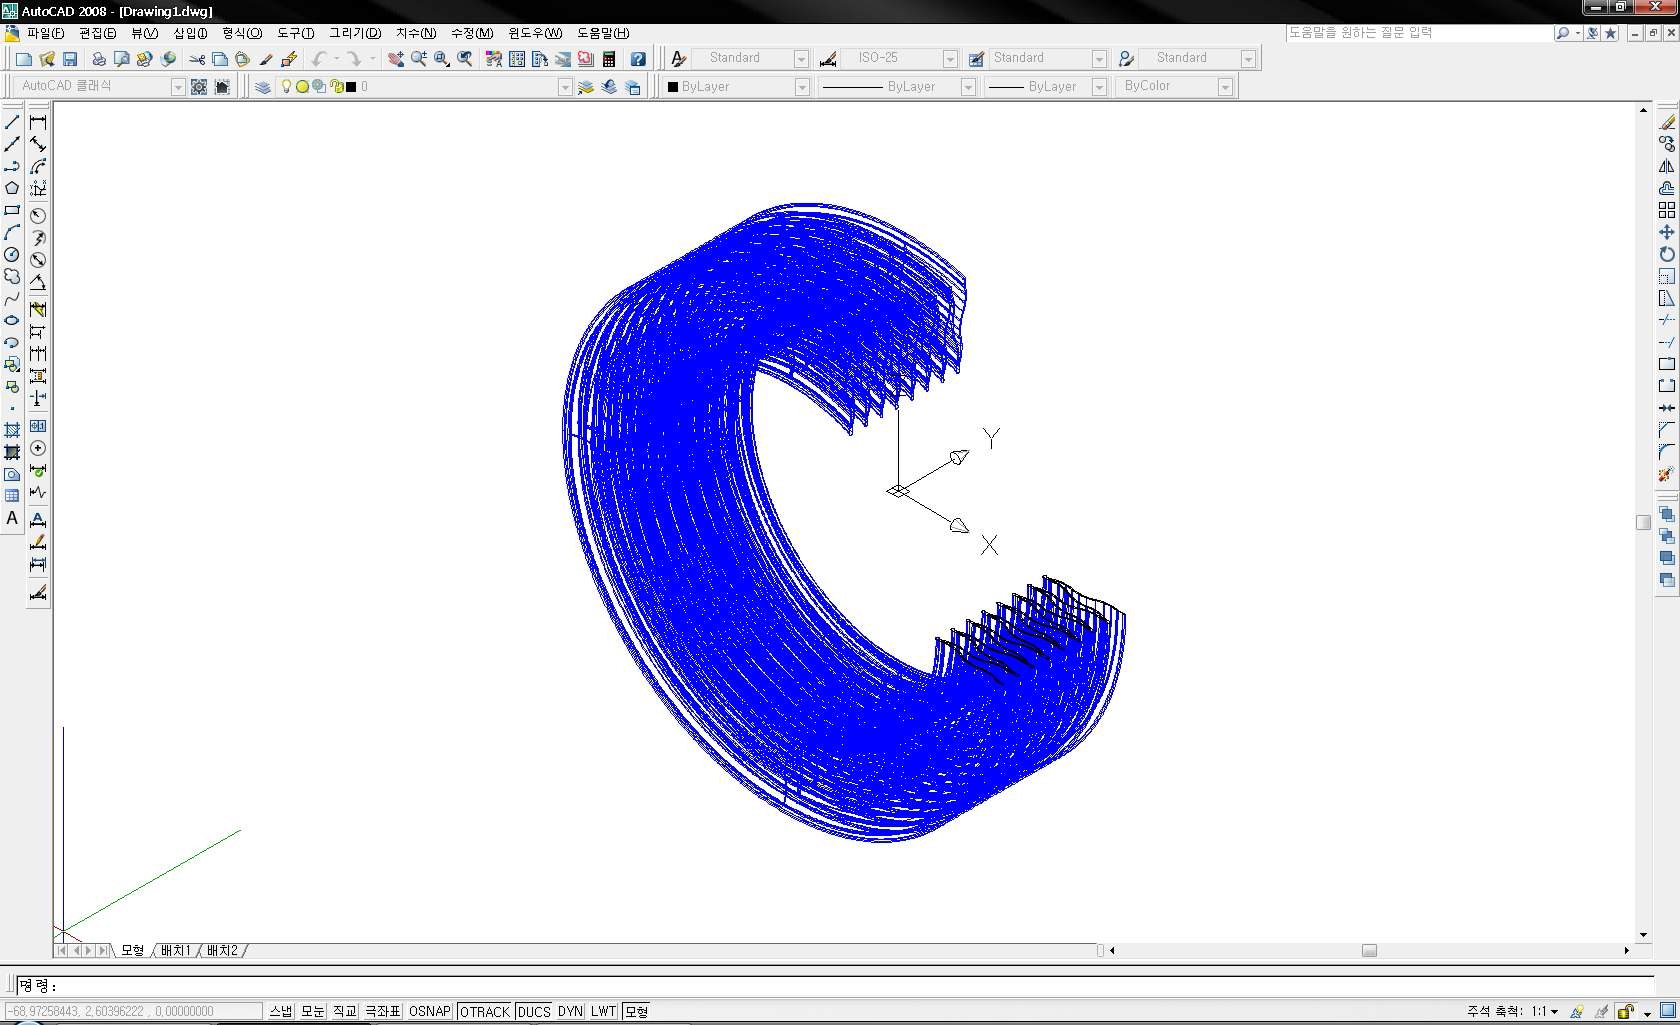Image resolution: width=1680 pixels, height=1025 pixels.
Task: Click layer 0 black color swatch
Action: click(x=351, y=87)
